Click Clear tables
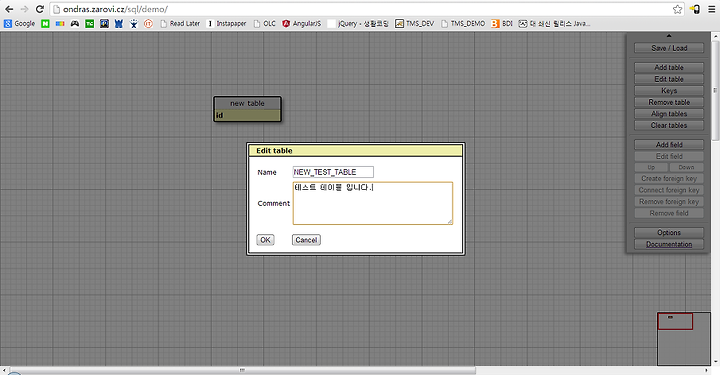The height and width of the screenshot is (375, 720). pyautogui.click(x=669, y=125)
